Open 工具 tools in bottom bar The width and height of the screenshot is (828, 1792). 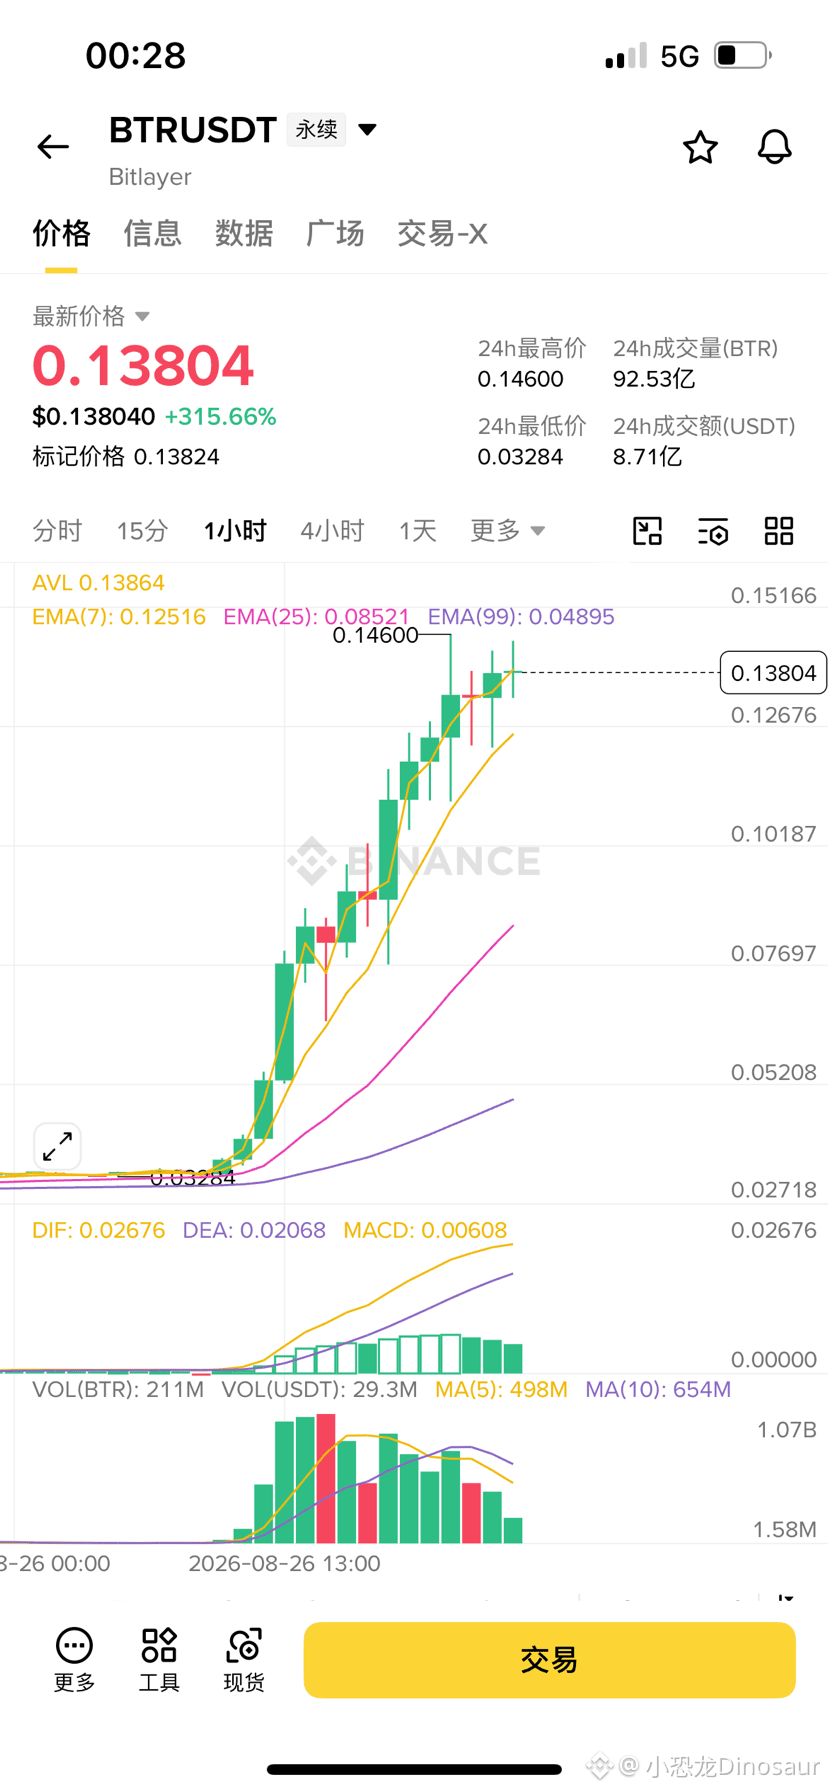(159, 1660)
